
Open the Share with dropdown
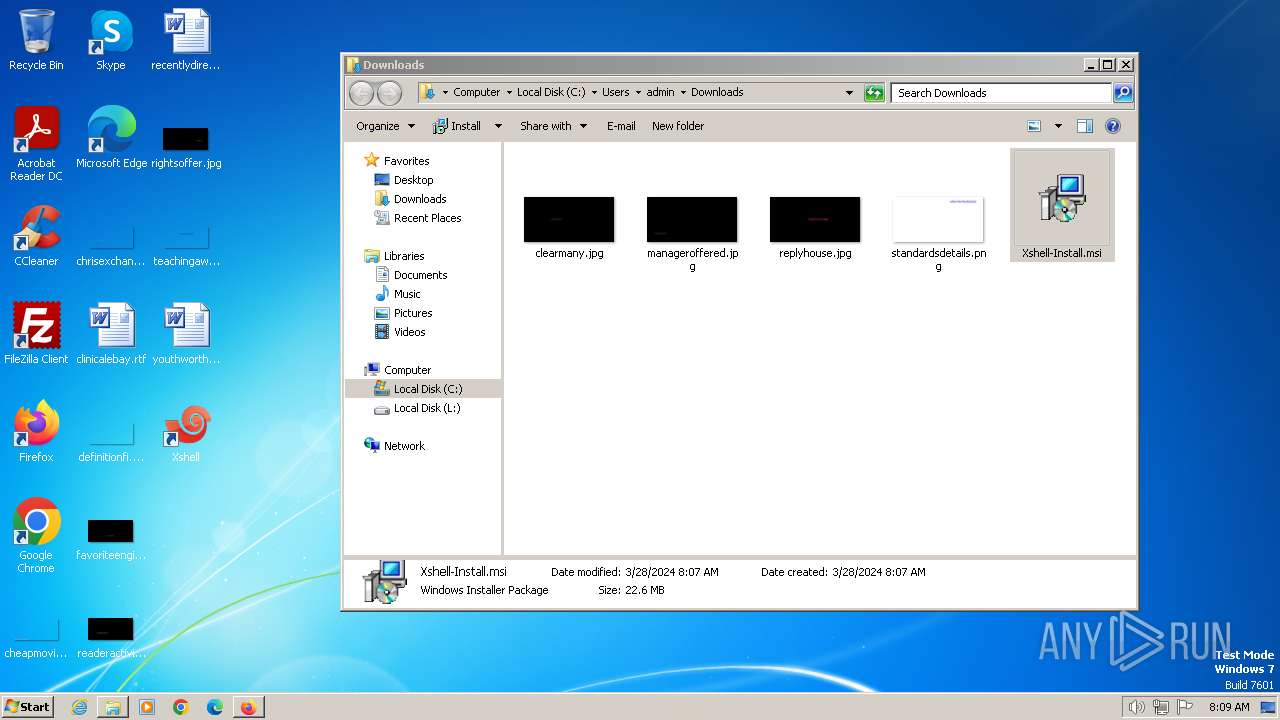pos(553,126)
